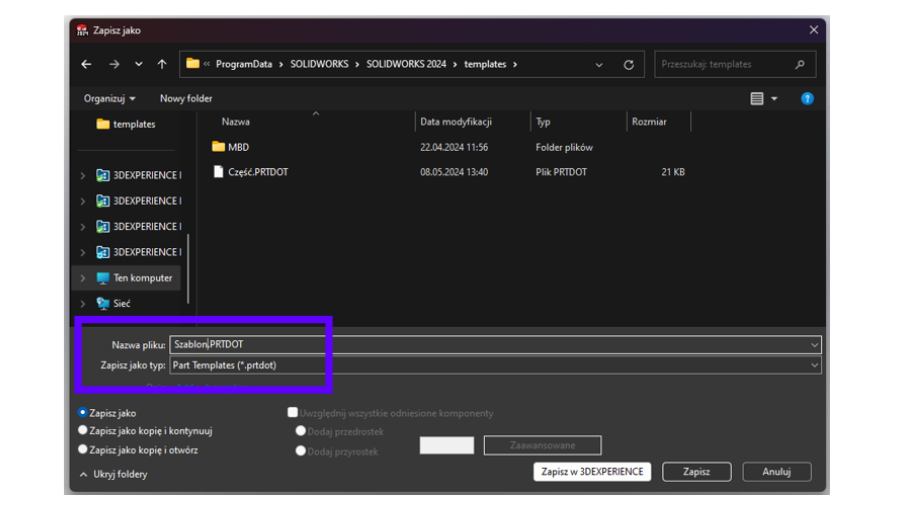The height and width of the screenshot is (509, 900).
Task: Open help with blue question icon
Action: [807, 99]
